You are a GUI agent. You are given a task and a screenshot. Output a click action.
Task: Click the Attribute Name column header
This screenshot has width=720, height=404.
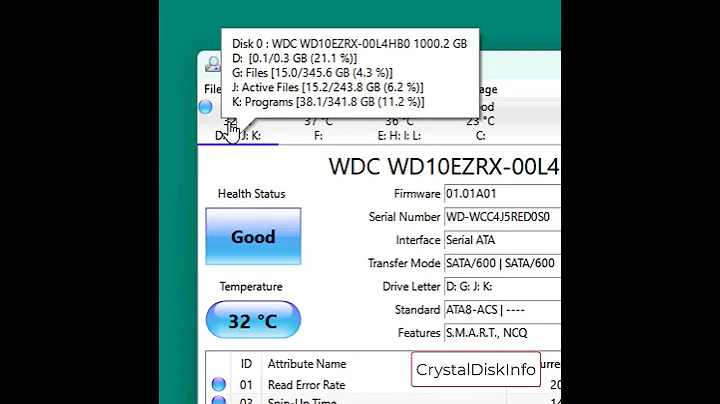click(307, 364)
